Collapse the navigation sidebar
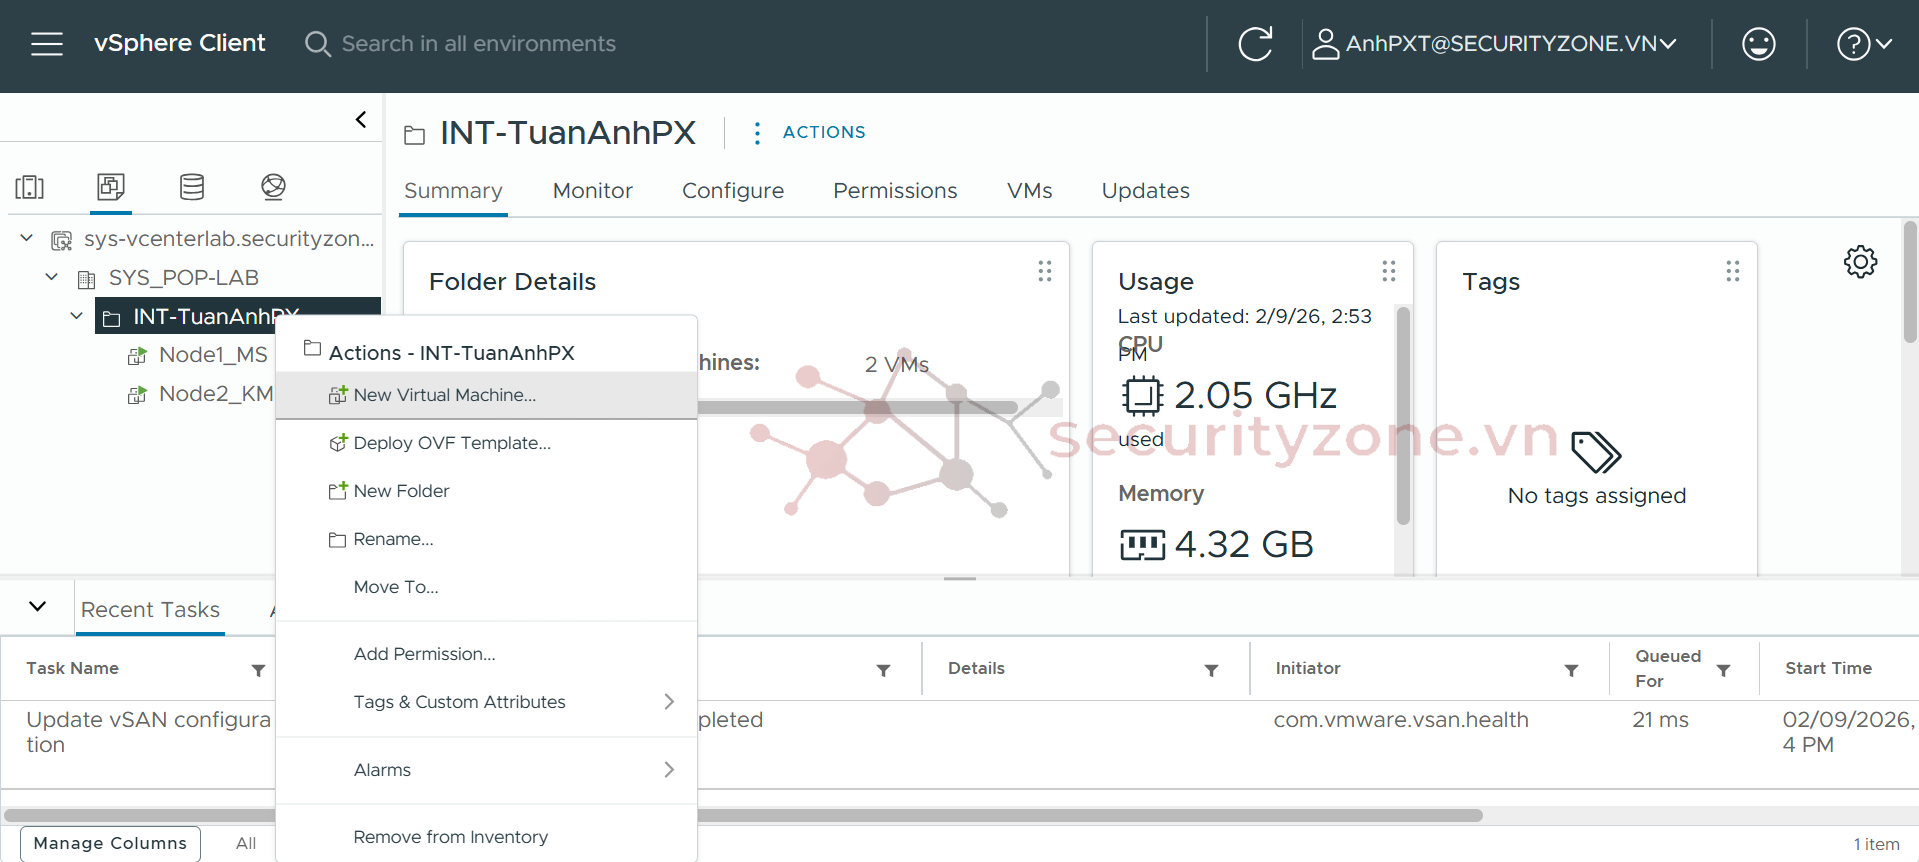This screenshot has height=862, width=1919. 361,120
